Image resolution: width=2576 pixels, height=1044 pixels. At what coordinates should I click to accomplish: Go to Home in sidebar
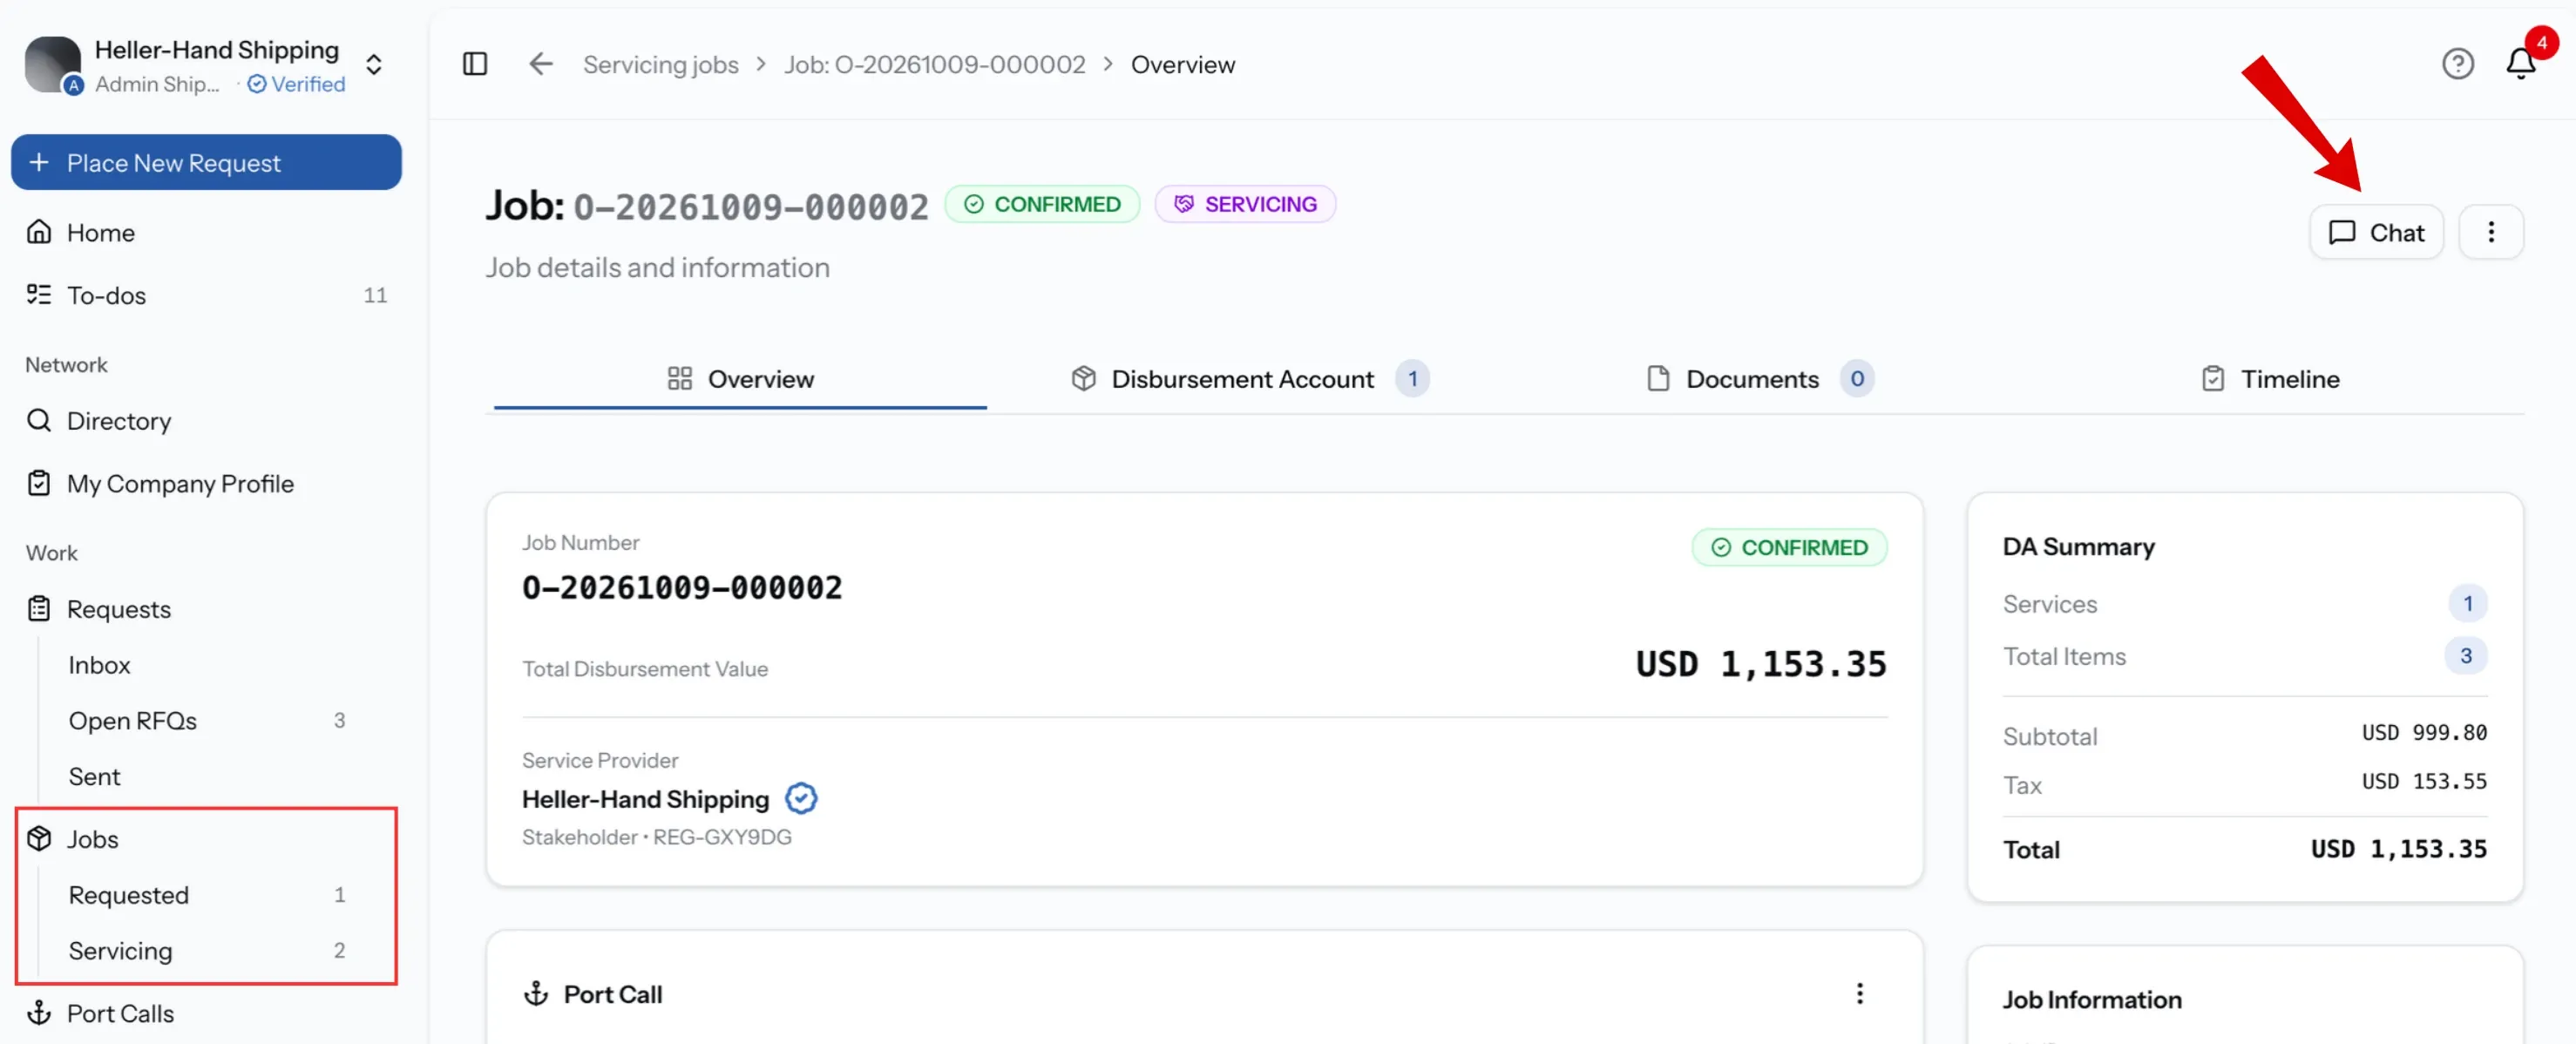point(206,233)
